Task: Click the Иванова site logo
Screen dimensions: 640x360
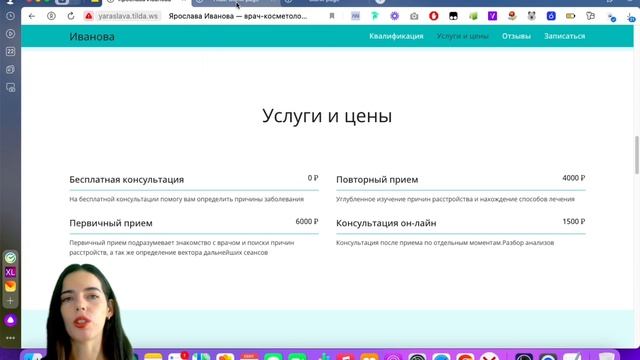Action: coord(92,37)
